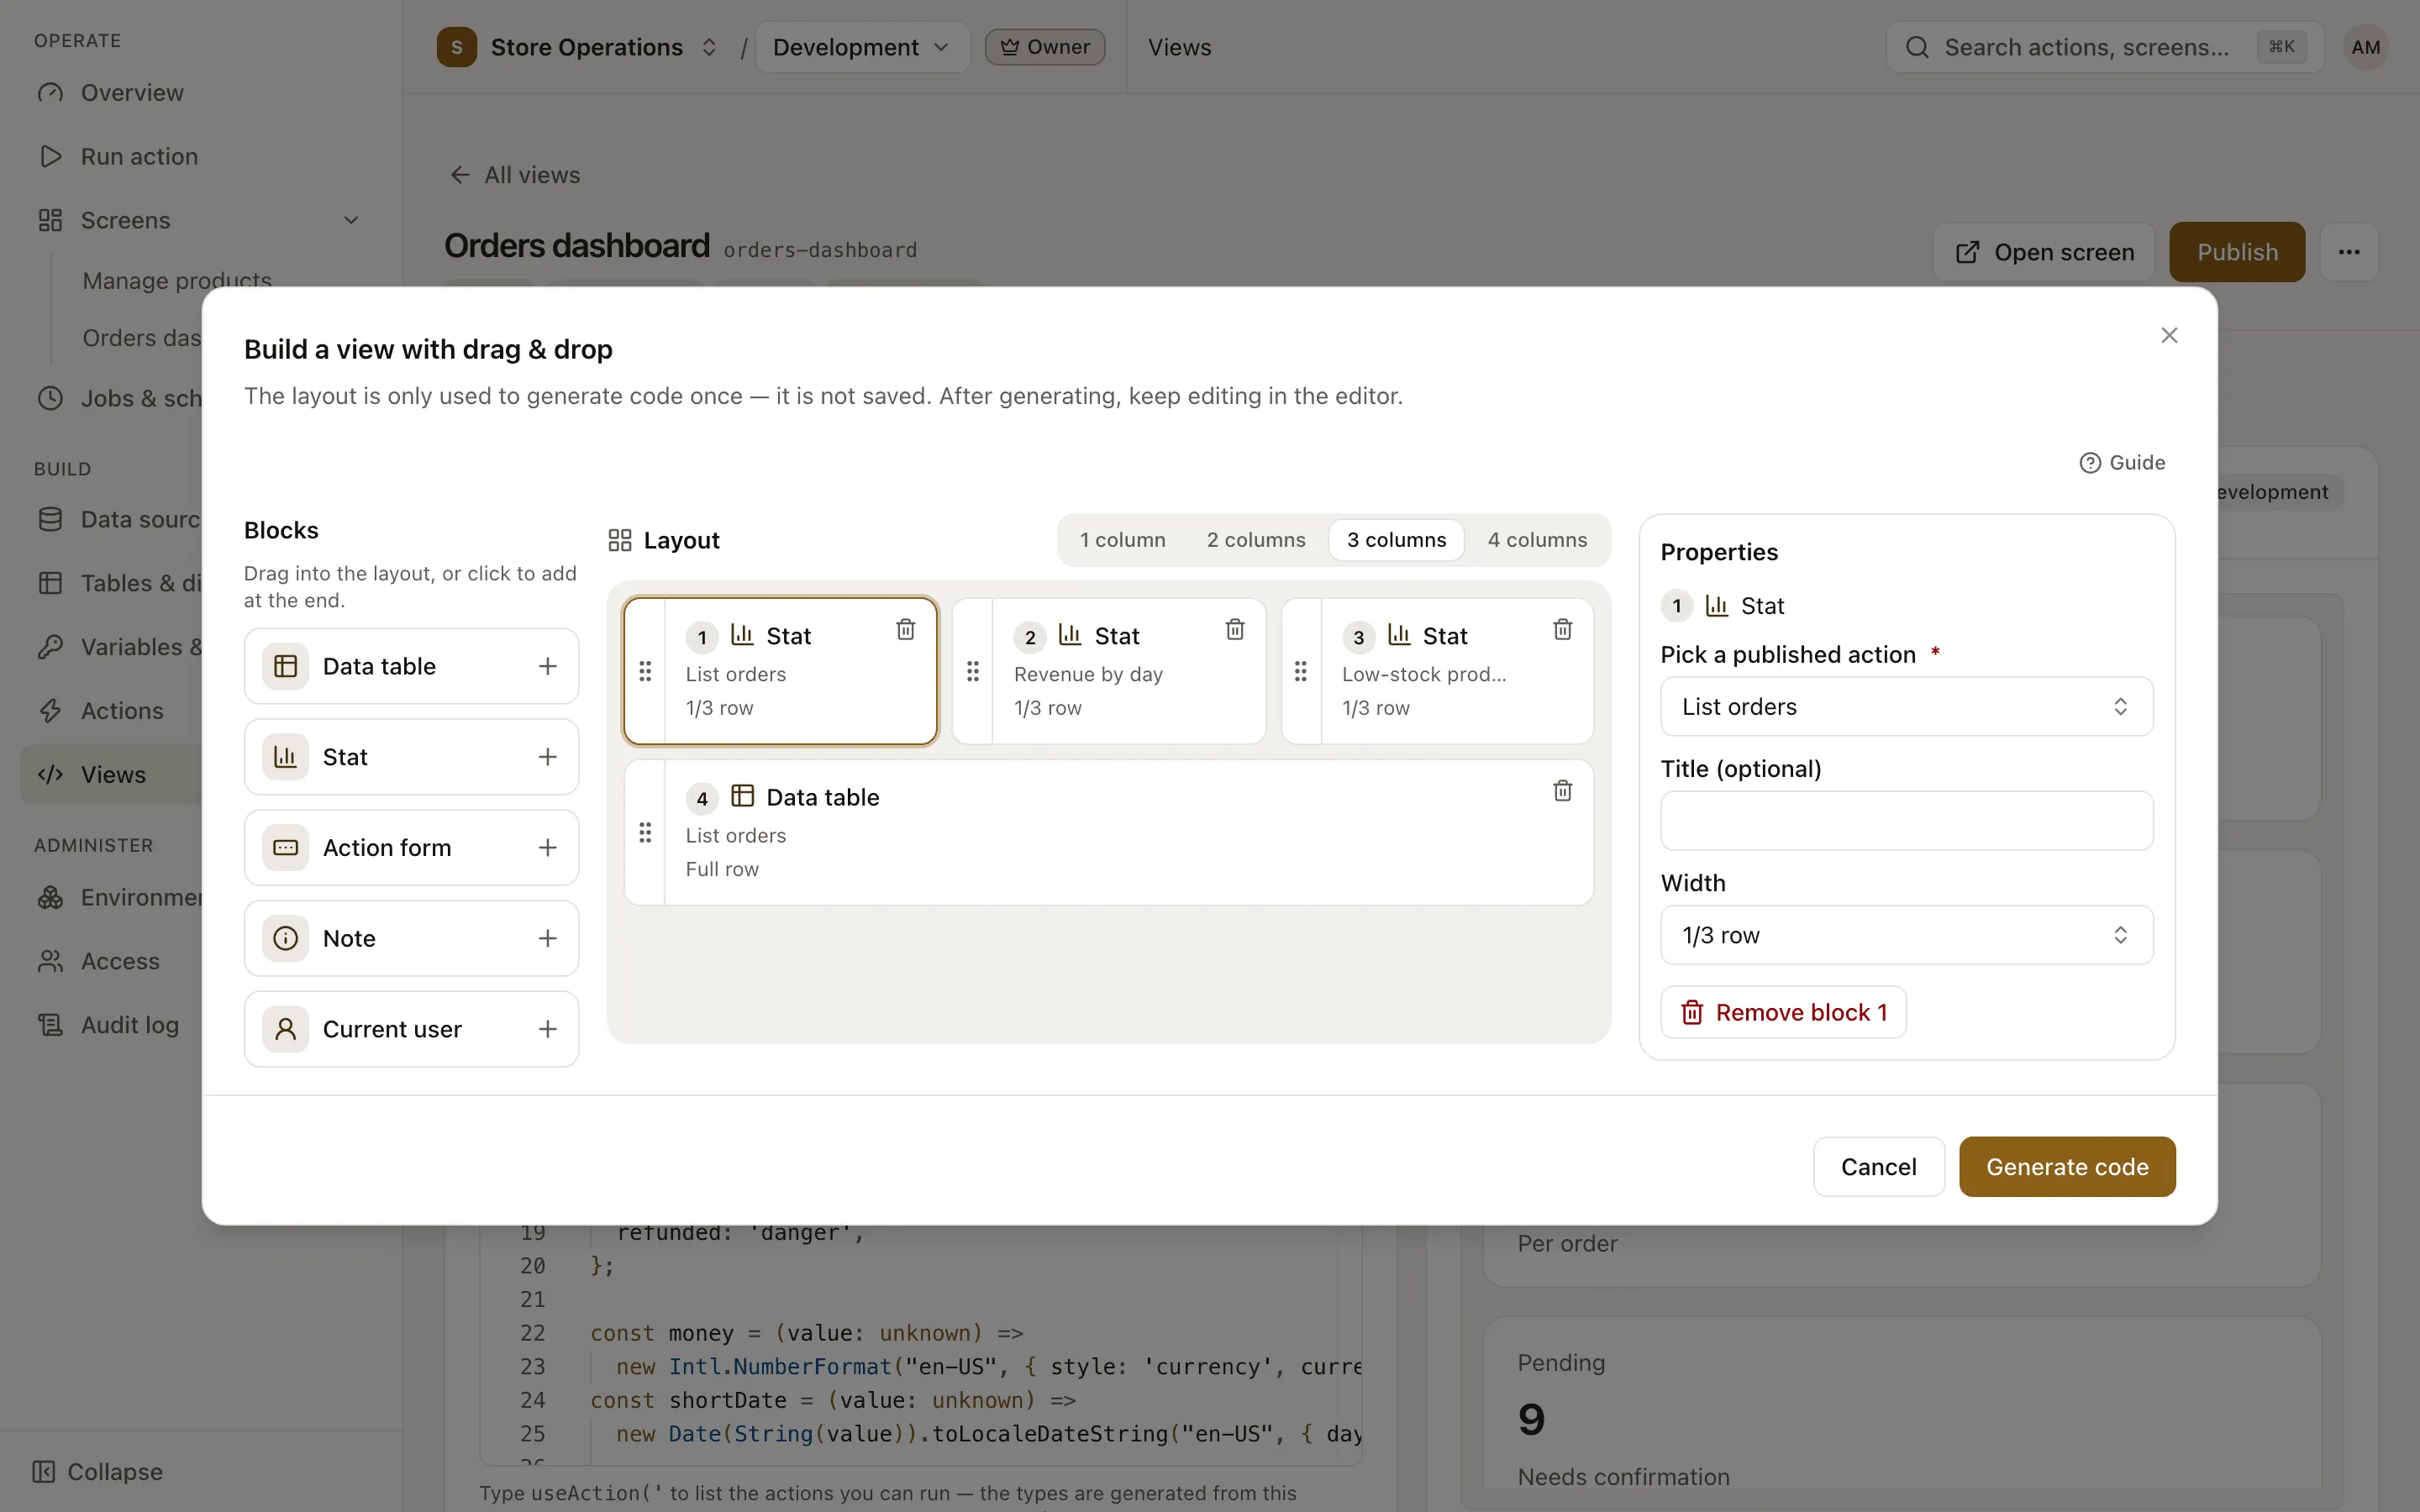Click Remove block 1 button

point(1783,1012)
